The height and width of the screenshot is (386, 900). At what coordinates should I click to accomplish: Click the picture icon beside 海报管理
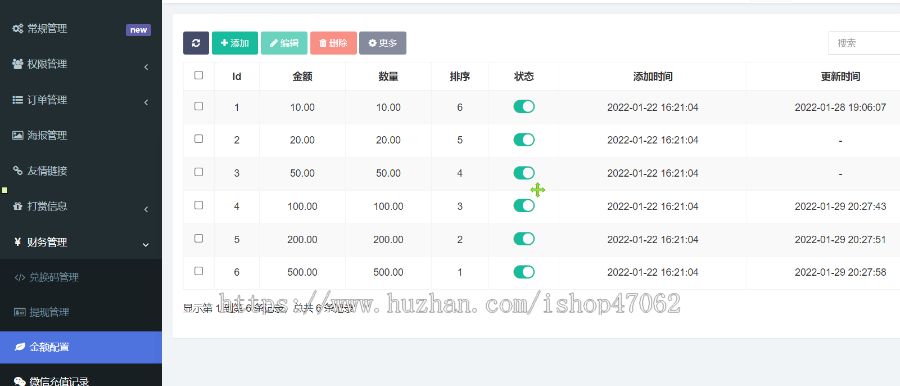click(18, 136)
